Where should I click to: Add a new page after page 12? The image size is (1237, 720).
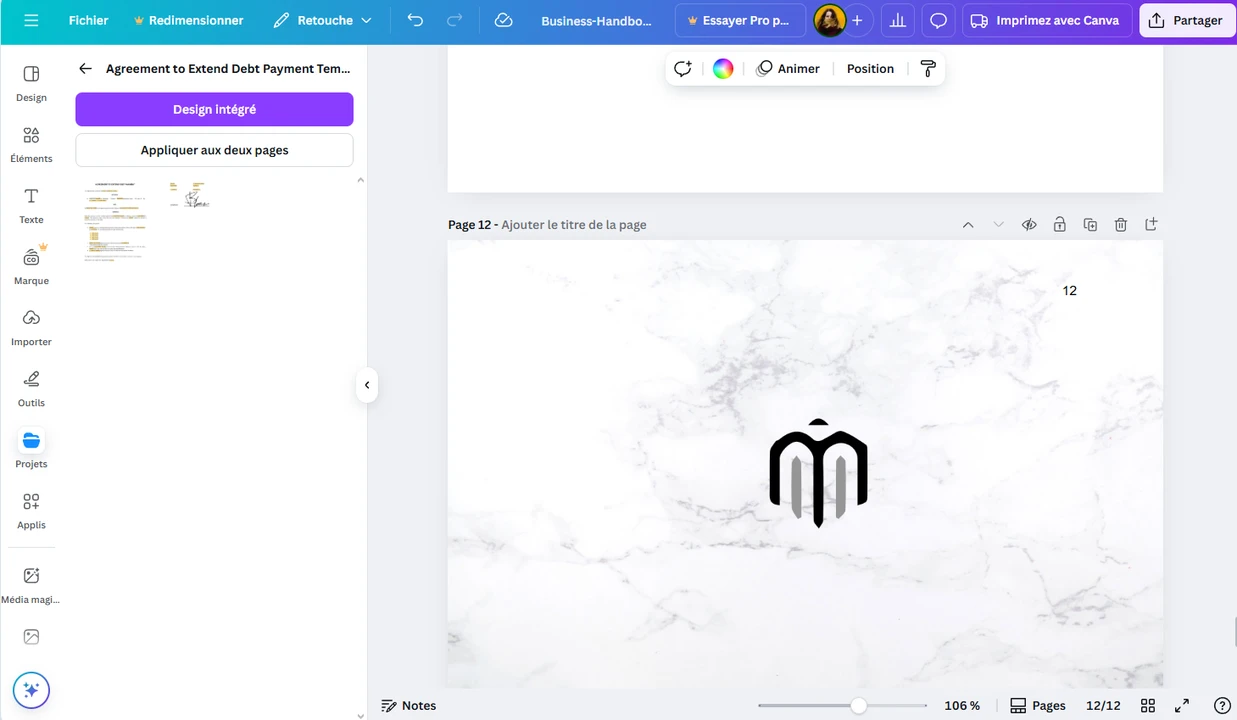1151,225
